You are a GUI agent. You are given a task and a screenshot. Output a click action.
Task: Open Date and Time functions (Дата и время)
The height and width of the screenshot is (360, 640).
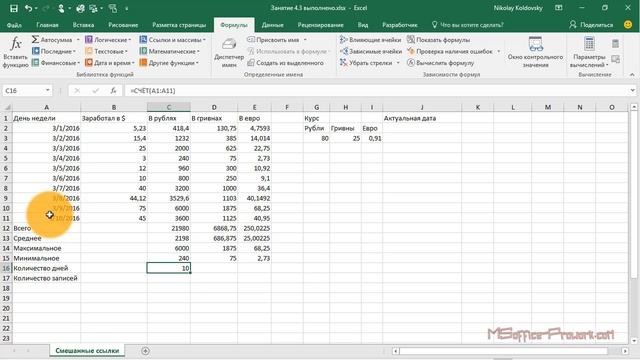pos(110,63)
